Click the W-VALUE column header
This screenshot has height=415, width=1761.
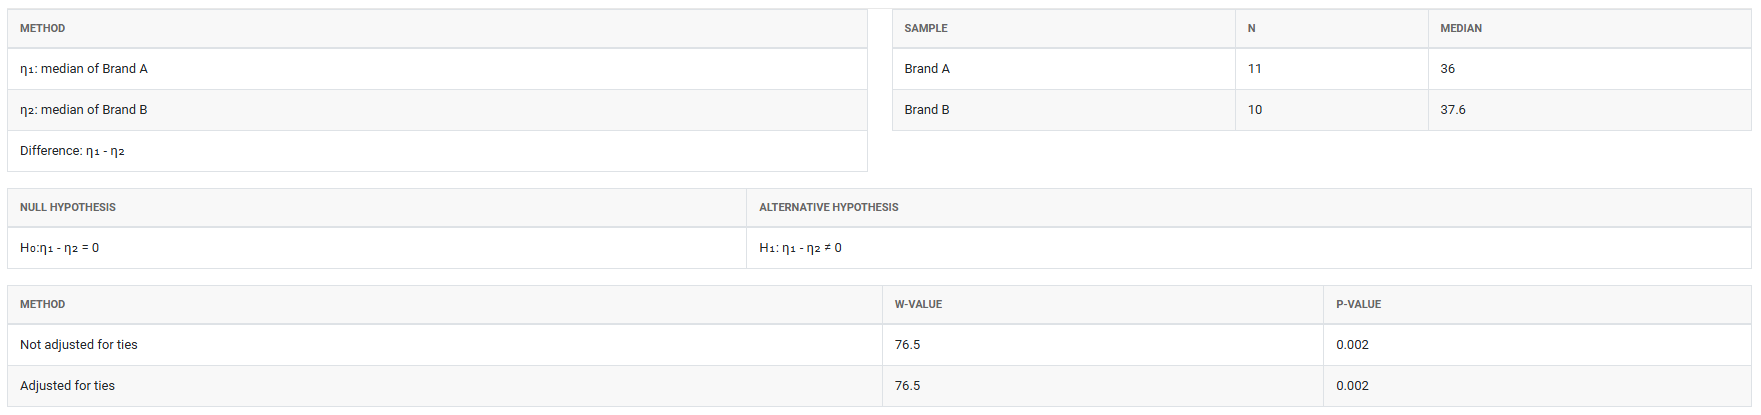point(918,304)
